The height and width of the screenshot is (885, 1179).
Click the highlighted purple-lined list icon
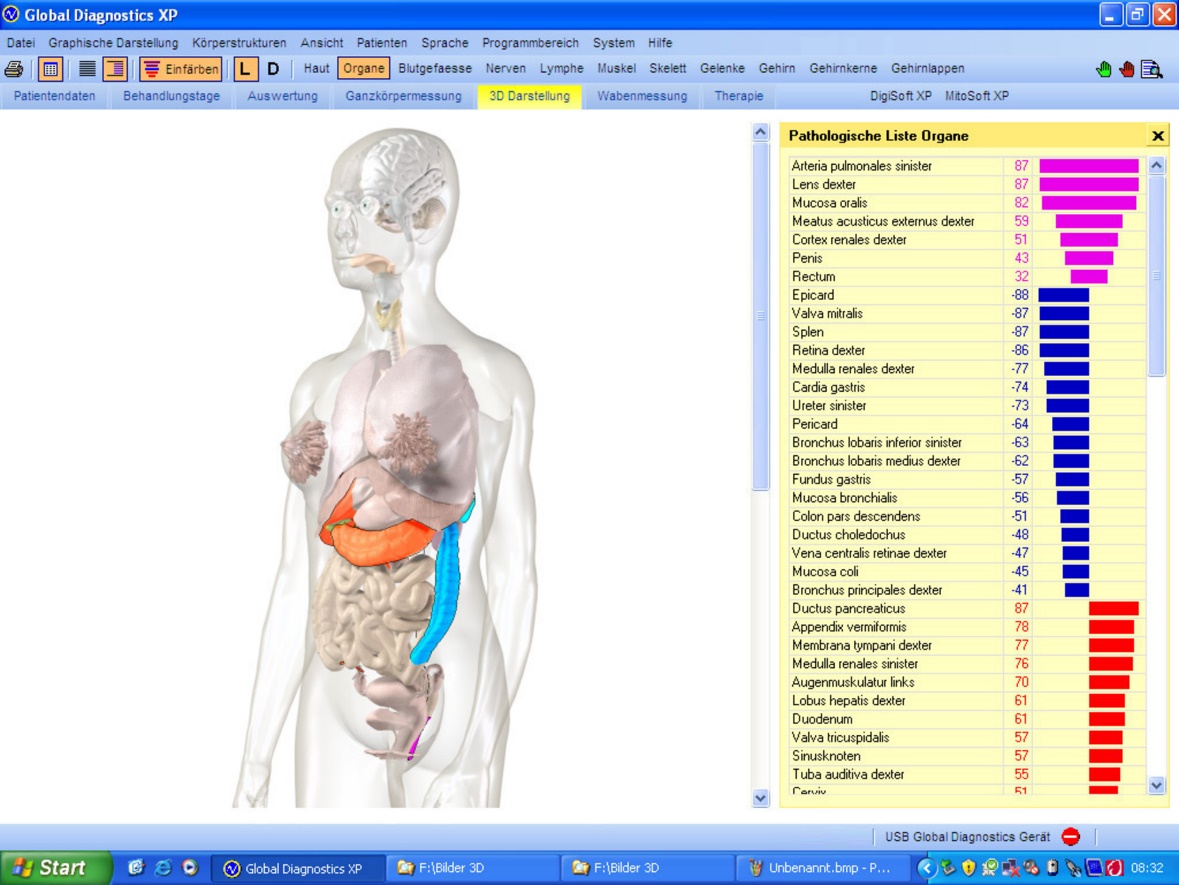(115, 69)
